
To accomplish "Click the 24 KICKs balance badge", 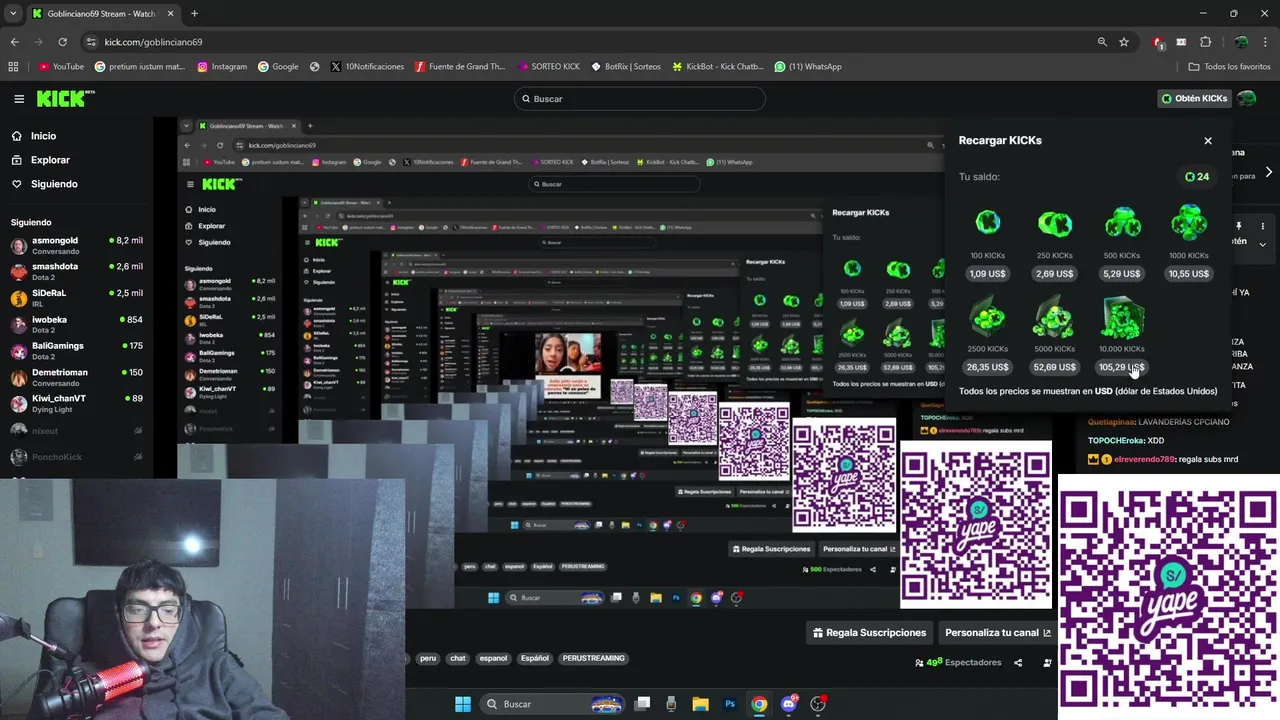I will pos(1197,177).
